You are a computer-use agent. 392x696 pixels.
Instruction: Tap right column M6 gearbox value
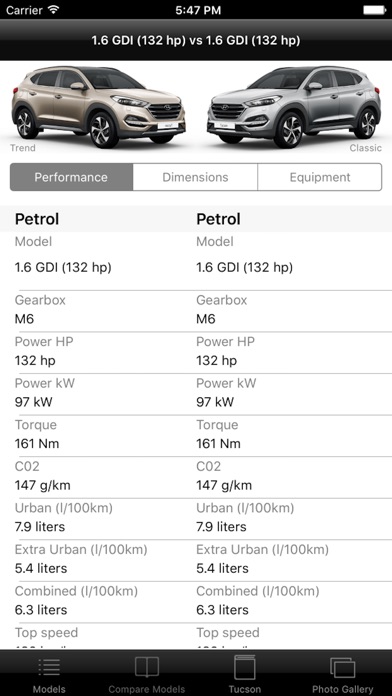click(206, 319)
